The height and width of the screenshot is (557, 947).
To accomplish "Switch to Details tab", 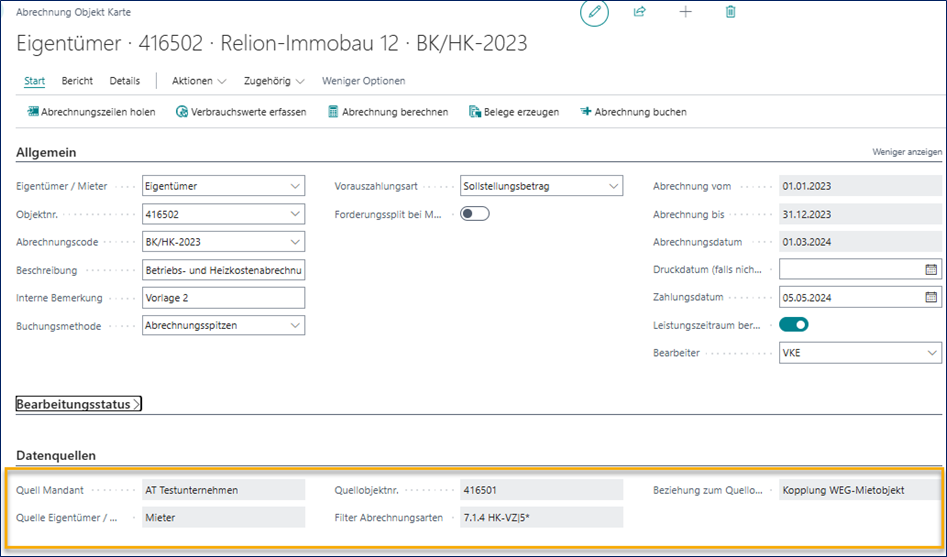I will pyautogui.click(x=125, y=81).
